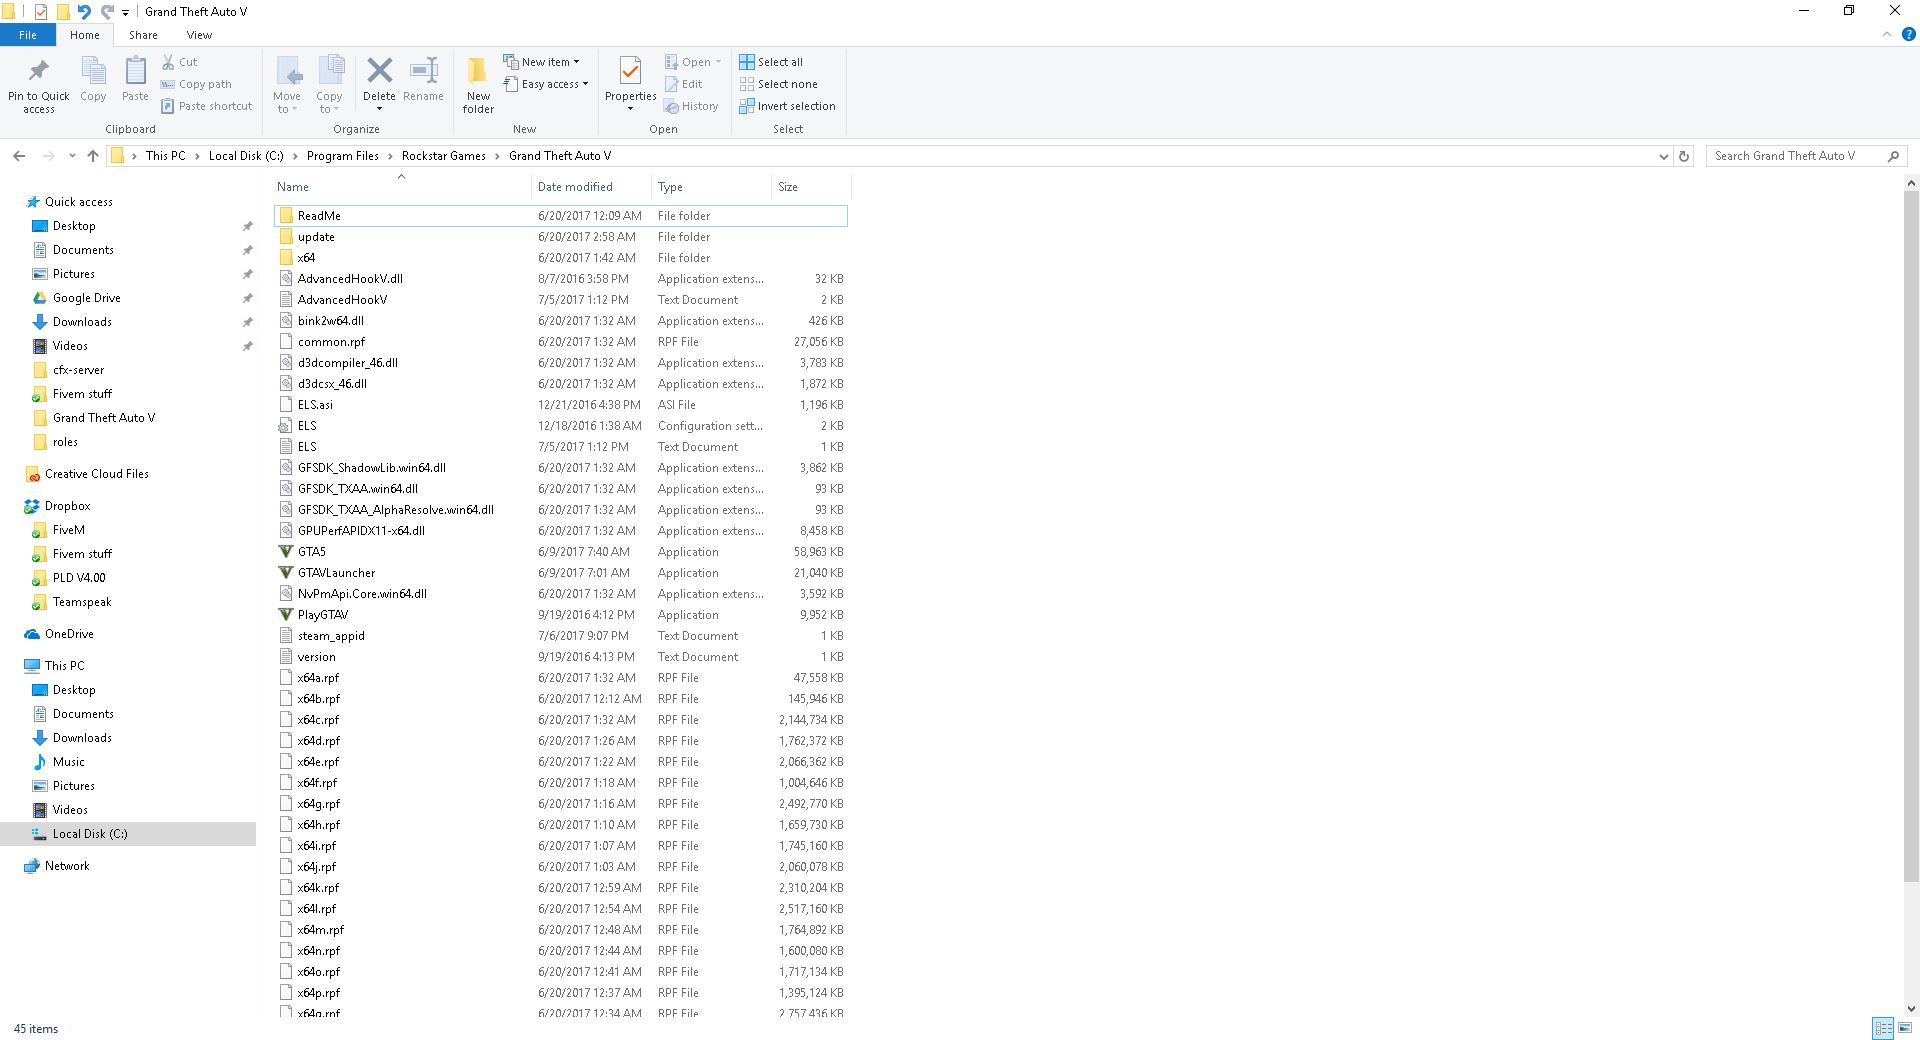Switch to the Home ribbon tab
Screen dimensions: 1920x1040
pyautogui.click(x=85, y=35)
